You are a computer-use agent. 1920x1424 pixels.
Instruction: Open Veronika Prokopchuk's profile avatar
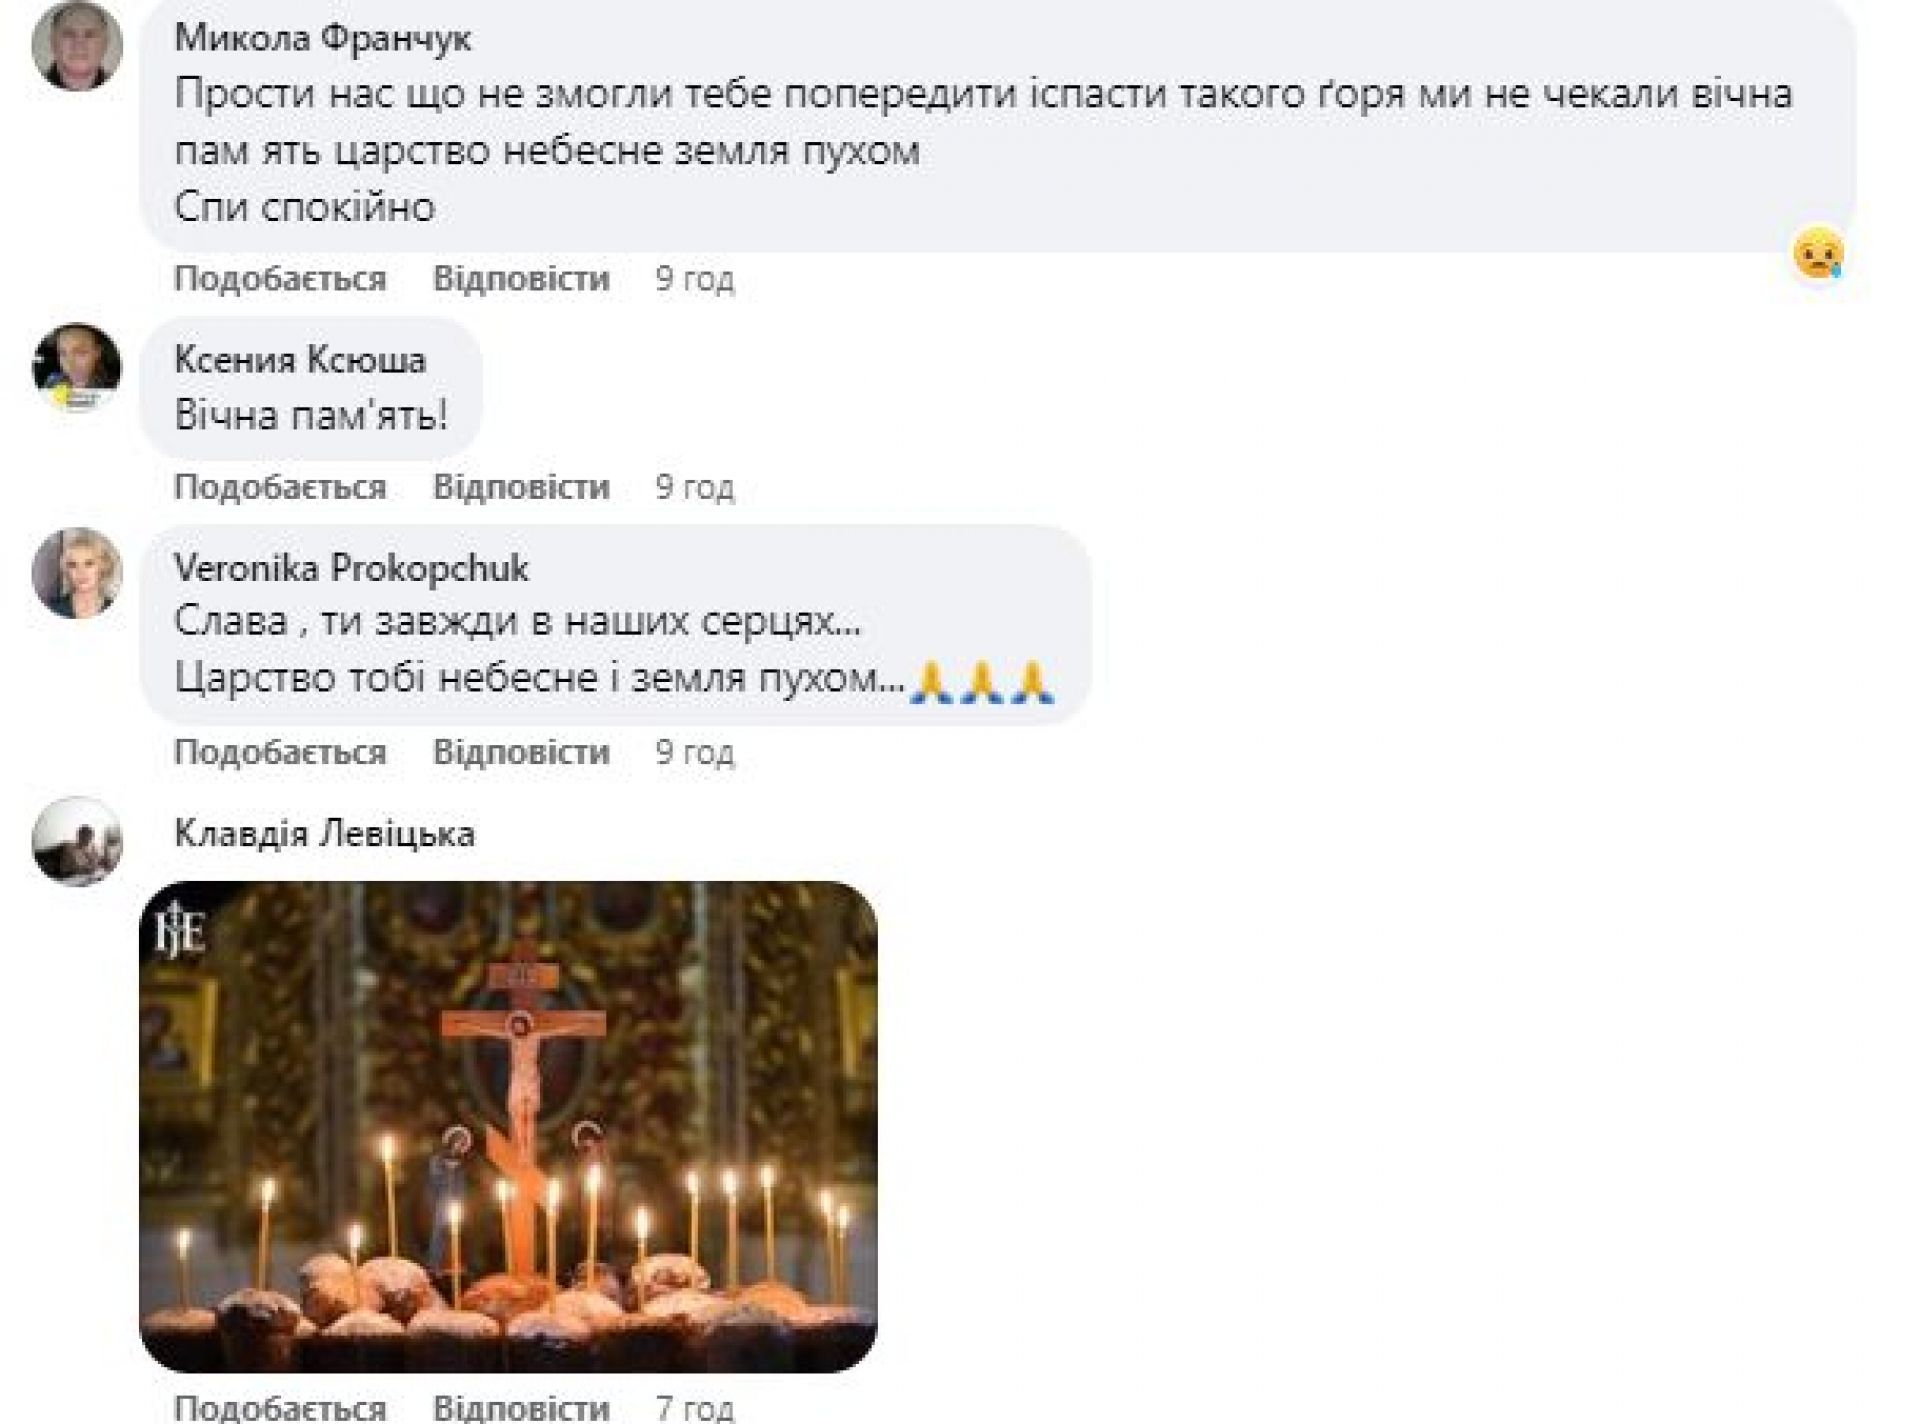point(77,573)
